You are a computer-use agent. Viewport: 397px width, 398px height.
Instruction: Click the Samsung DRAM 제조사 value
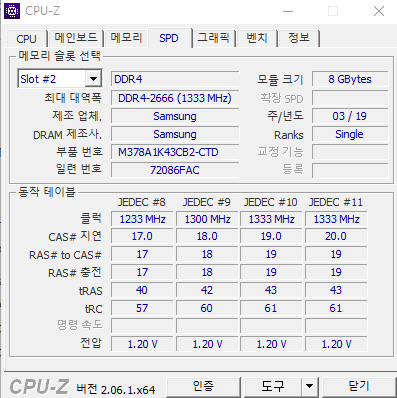tap(175, 134)
